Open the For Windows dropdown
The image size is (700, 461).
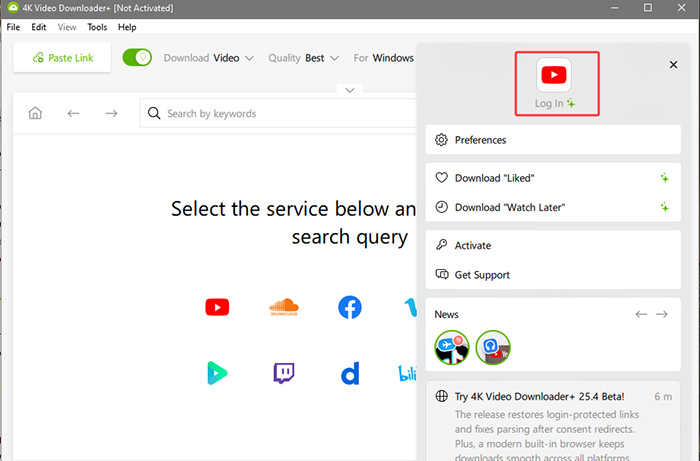383,58
